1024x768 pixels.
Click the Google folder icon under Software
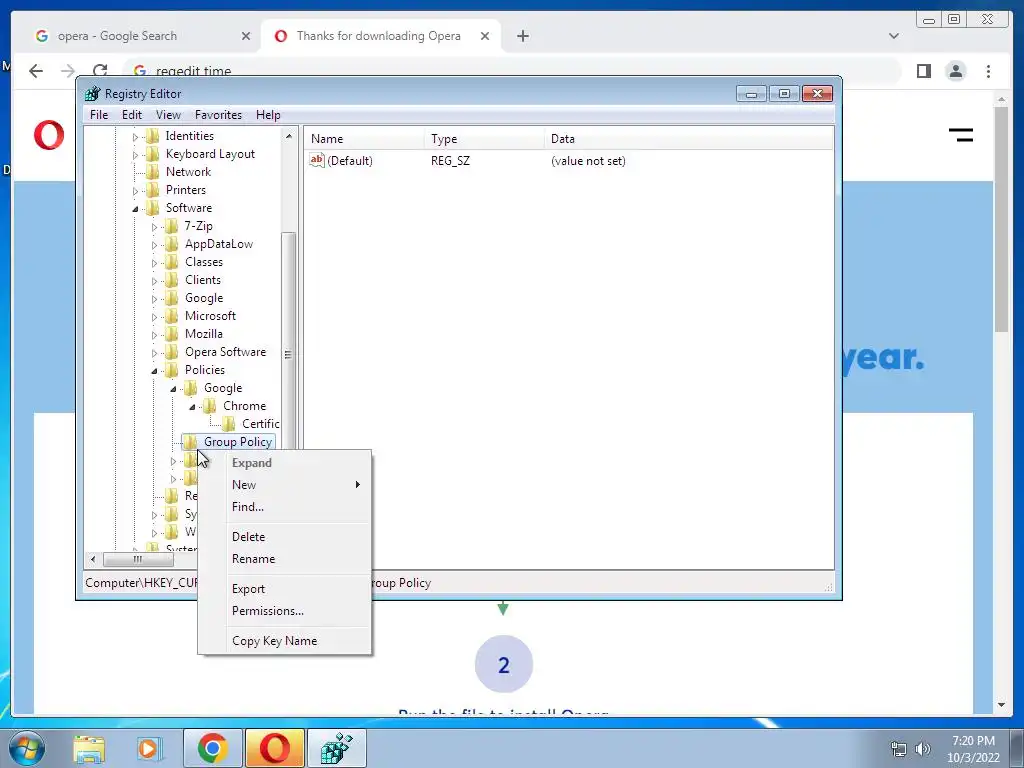172,298
